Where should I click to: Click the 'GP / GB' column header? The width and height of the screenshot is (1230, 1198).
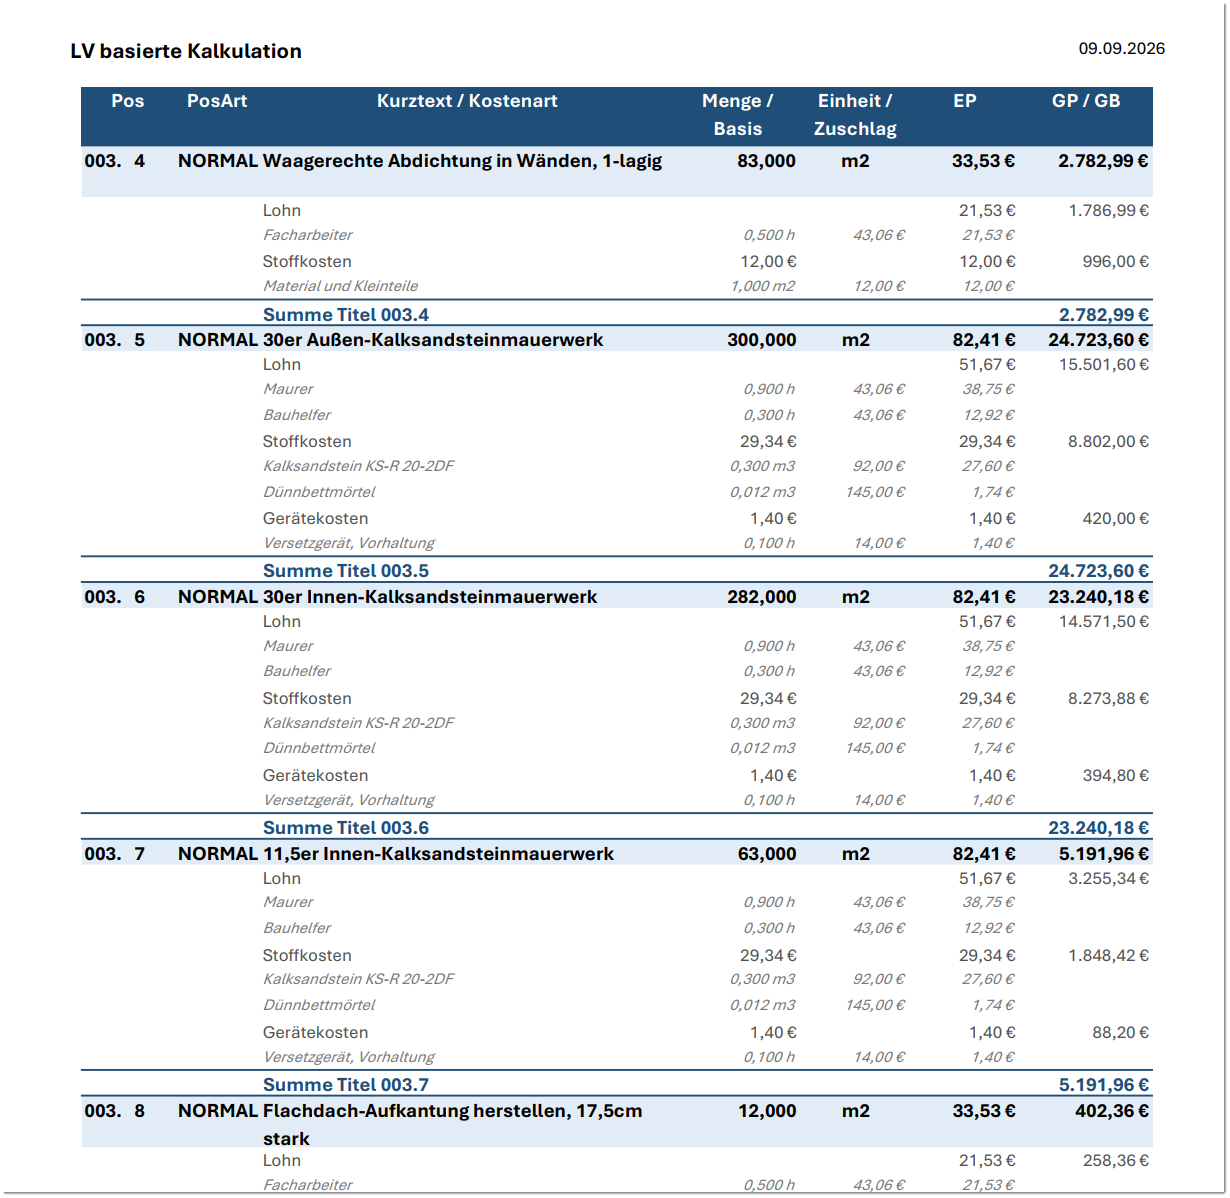click(1086, 101)
